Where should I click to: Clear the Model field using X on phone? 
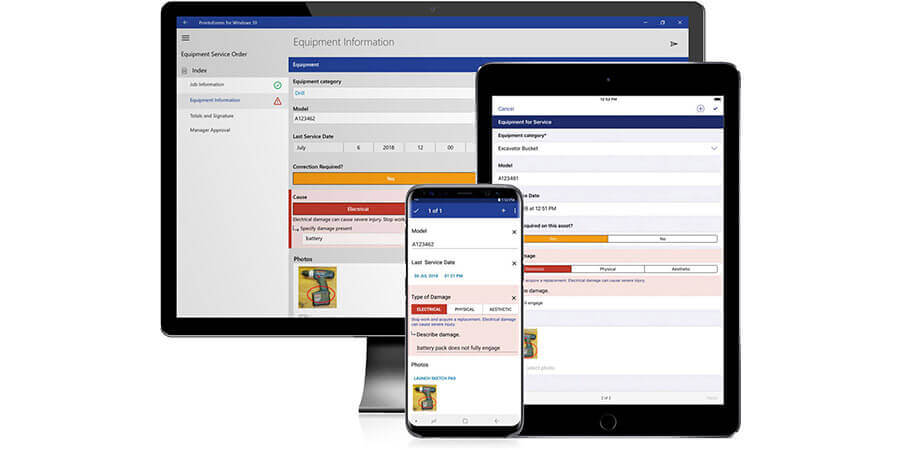[514, 231]
